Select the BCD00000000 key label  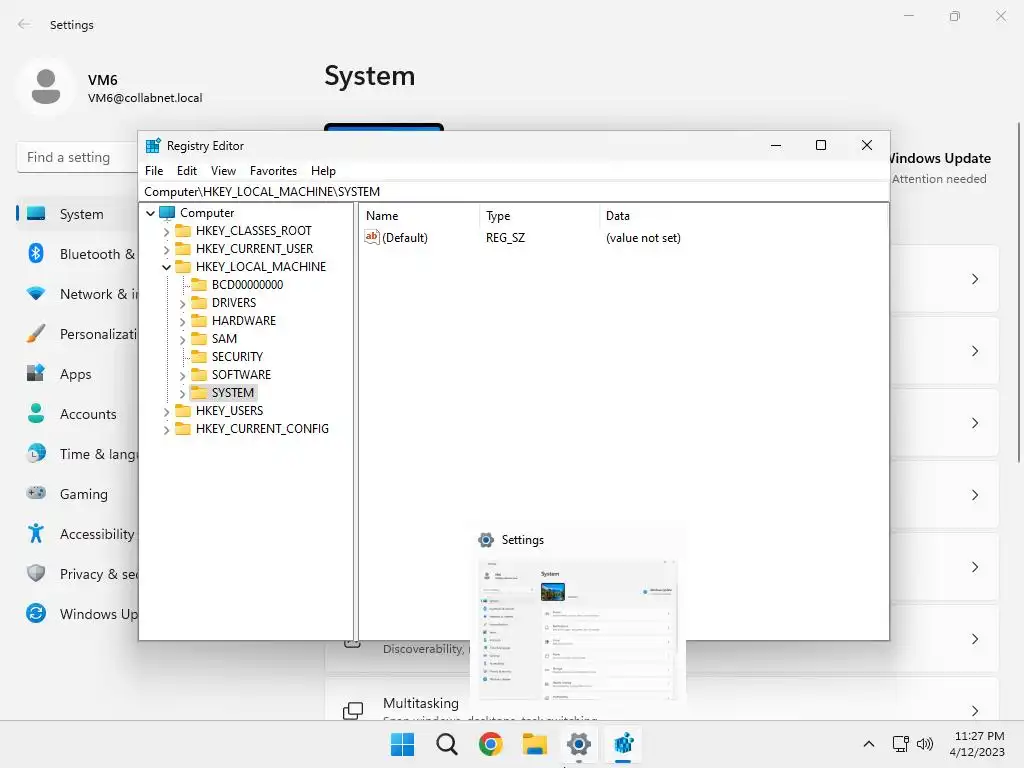click(248, 285)
